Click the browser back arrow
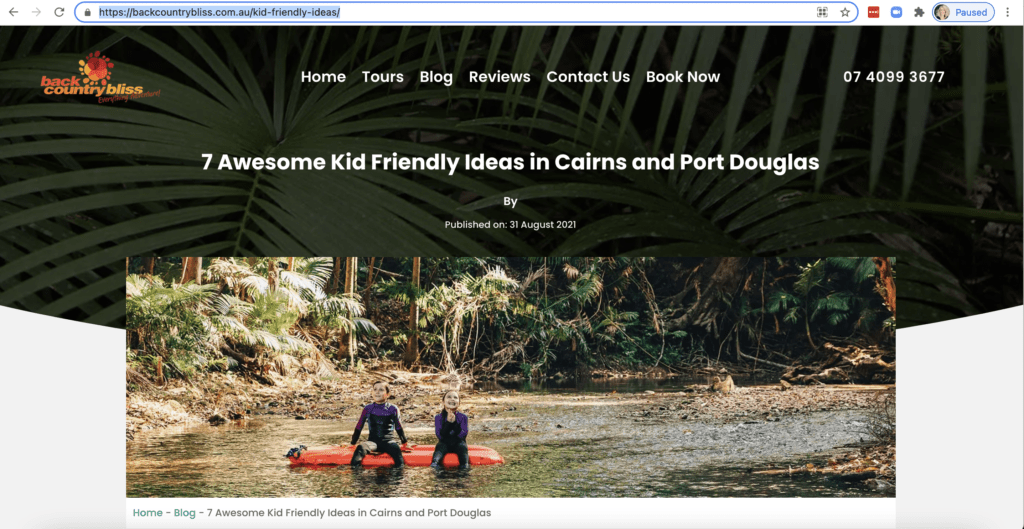 click(13, 12)
